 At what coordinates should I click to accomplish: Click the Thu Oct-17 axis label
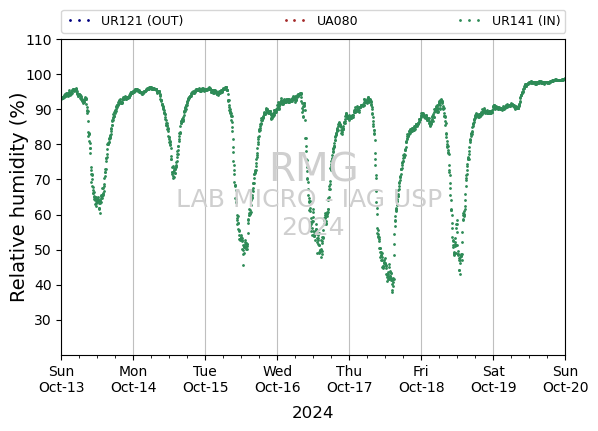pyautogui.click(x=349, y=379)
